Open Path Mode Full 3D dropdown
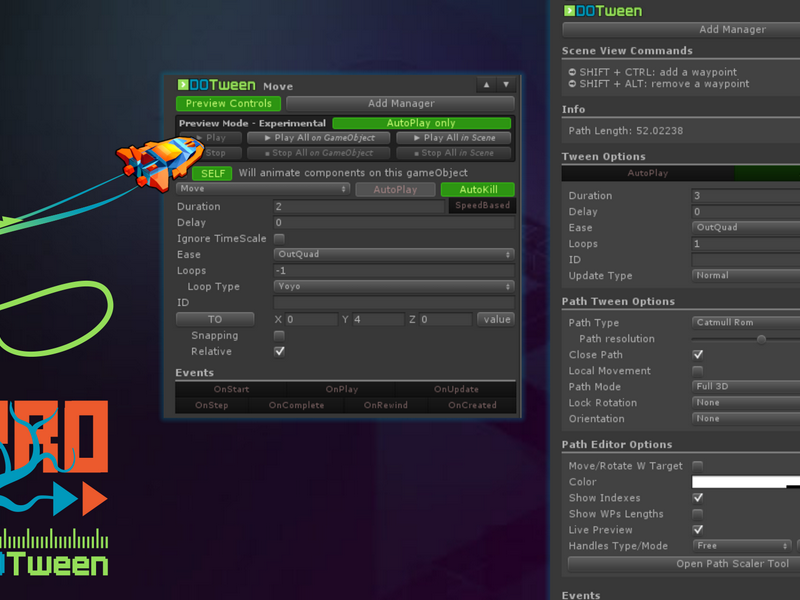Image resolution: width=800 pixels, height=600 pixels. (745, 387)
